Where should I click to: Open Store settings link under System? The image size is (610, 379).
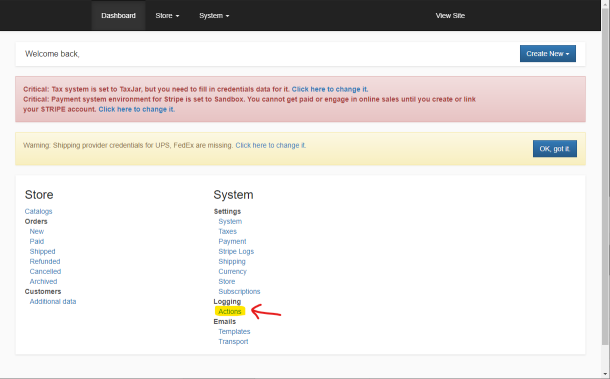tap(227, 281)
